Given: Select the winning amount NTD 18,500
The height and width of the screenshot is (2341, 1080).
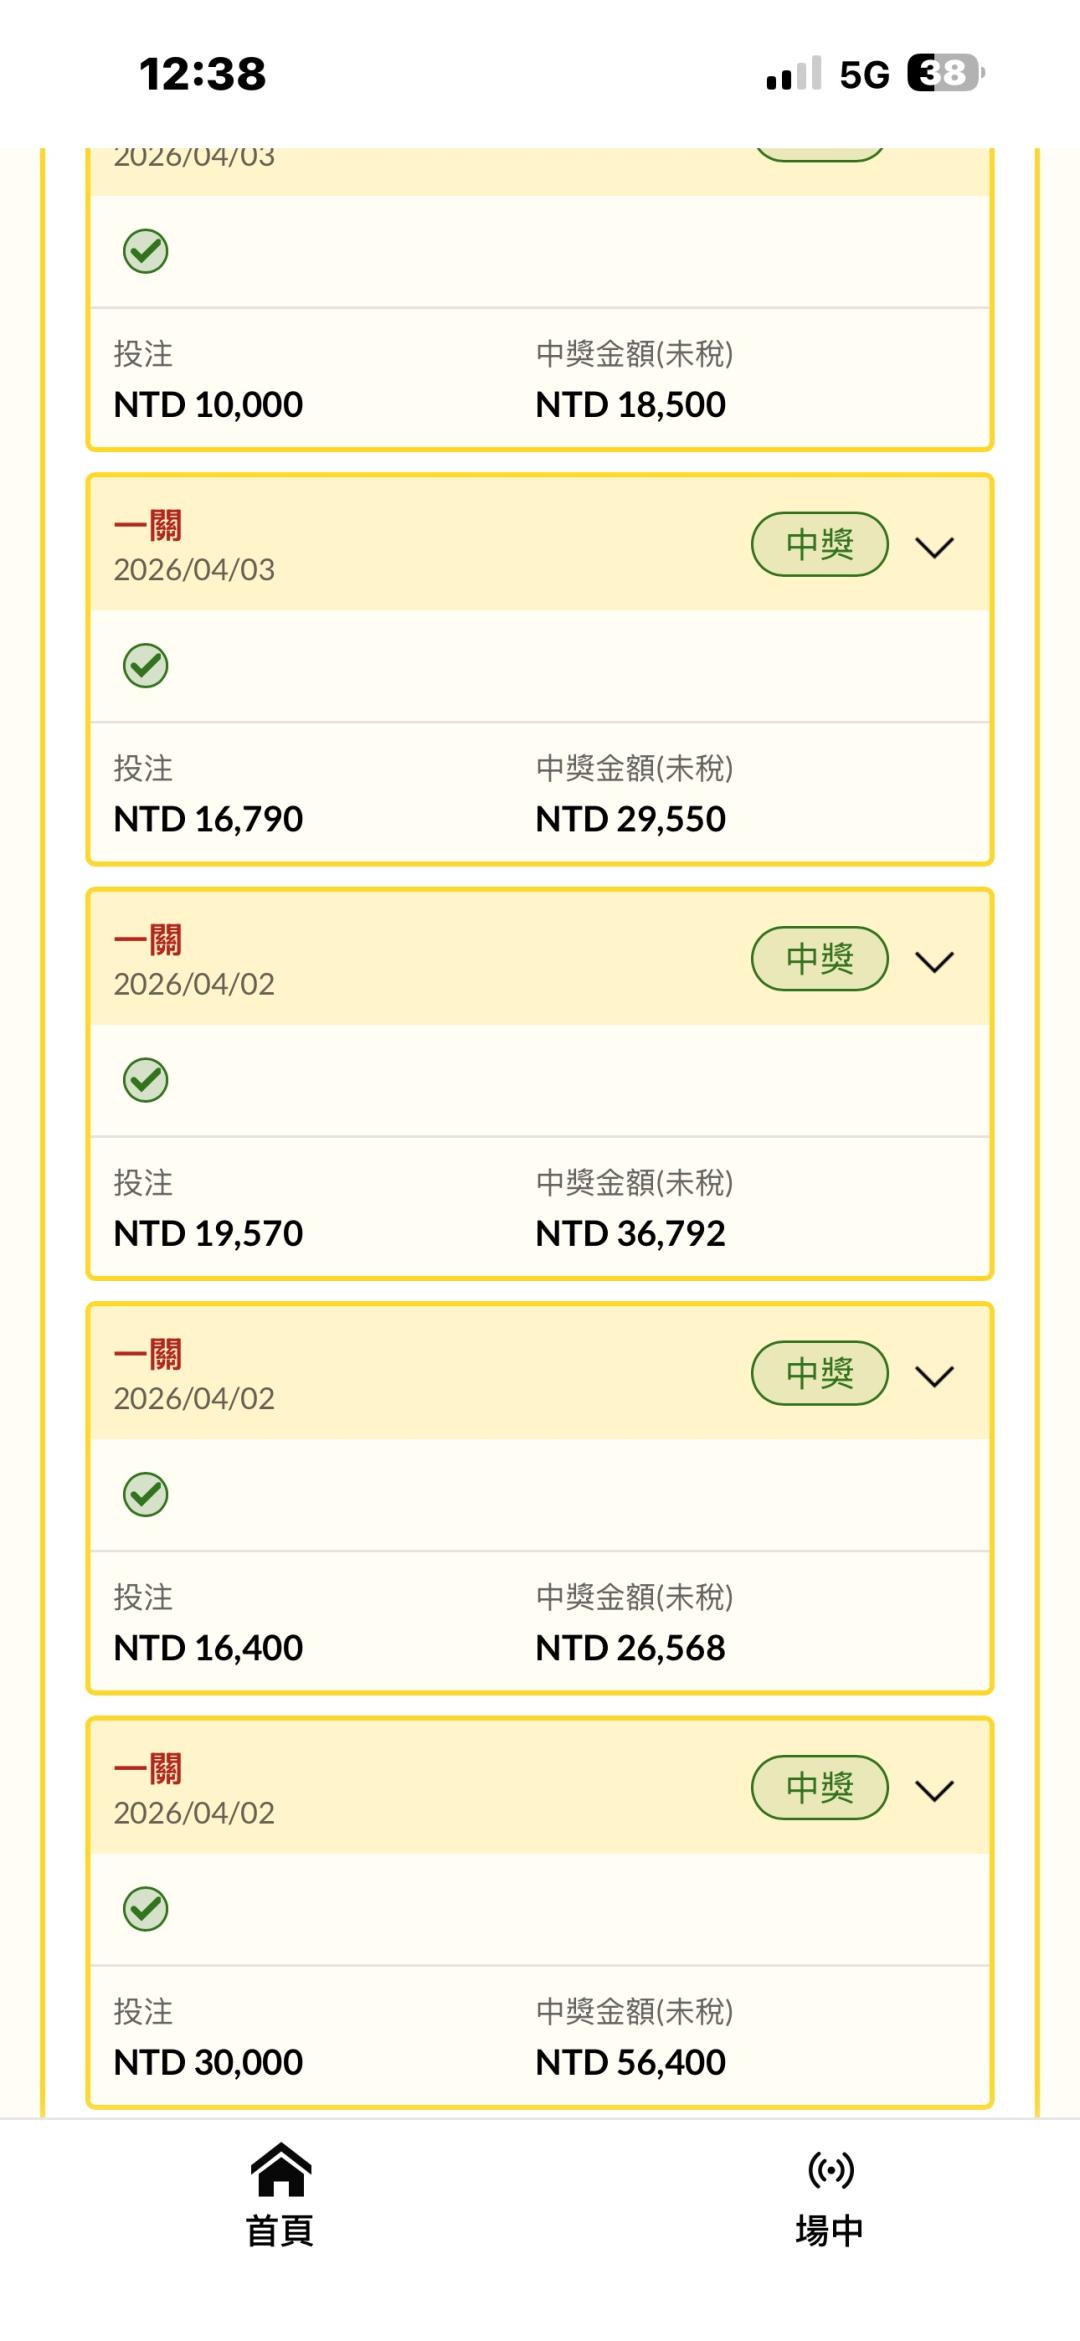Looking at the screenshot, I should point(631,405).
